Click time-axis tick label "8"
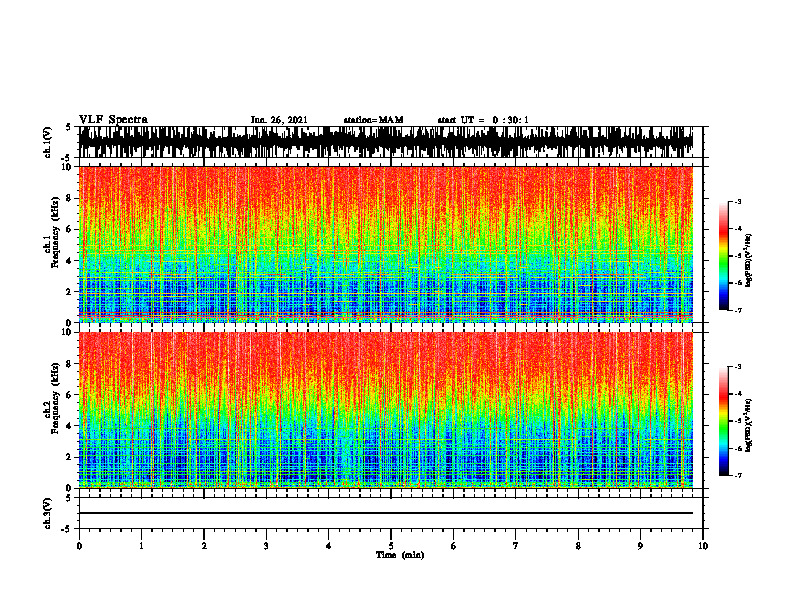This screenshot has height=612, width=792. (x=578, y=546)
